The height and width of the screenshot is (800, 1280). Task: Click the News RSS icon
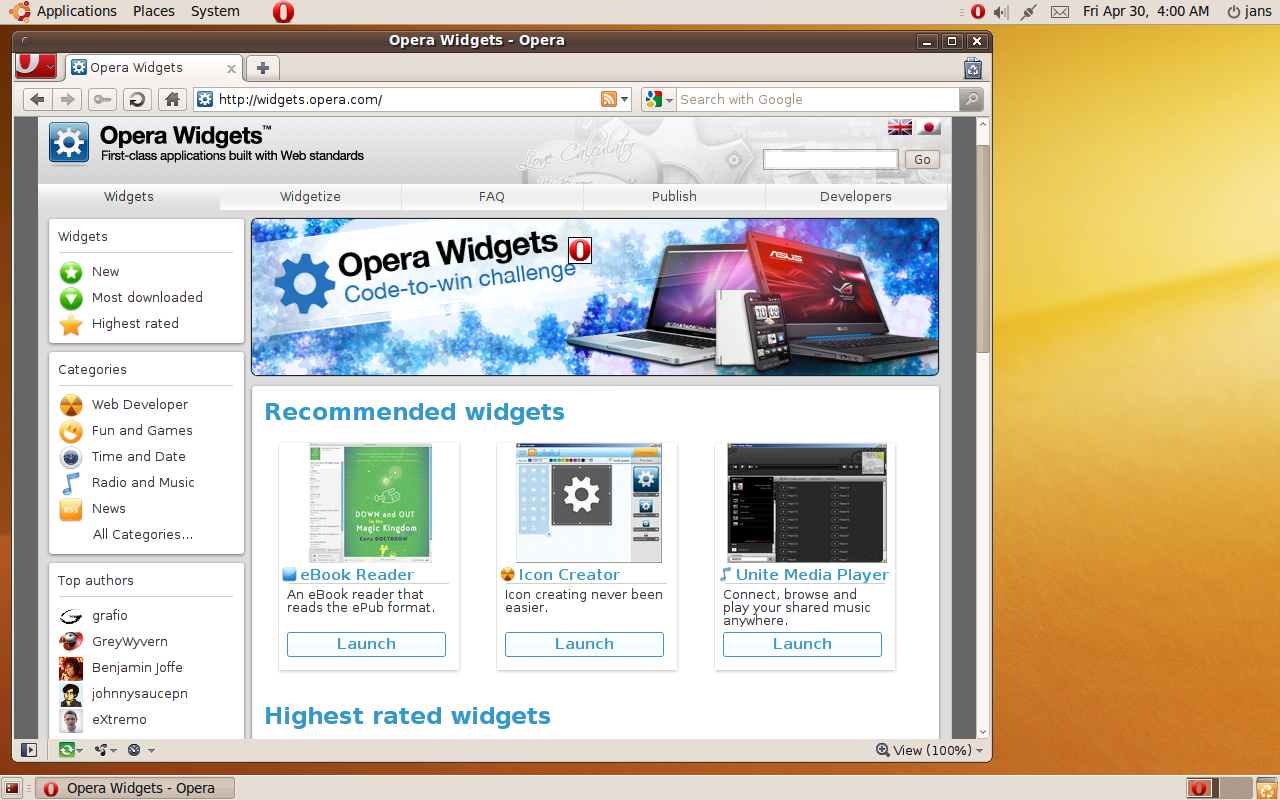tap(71, 509)
